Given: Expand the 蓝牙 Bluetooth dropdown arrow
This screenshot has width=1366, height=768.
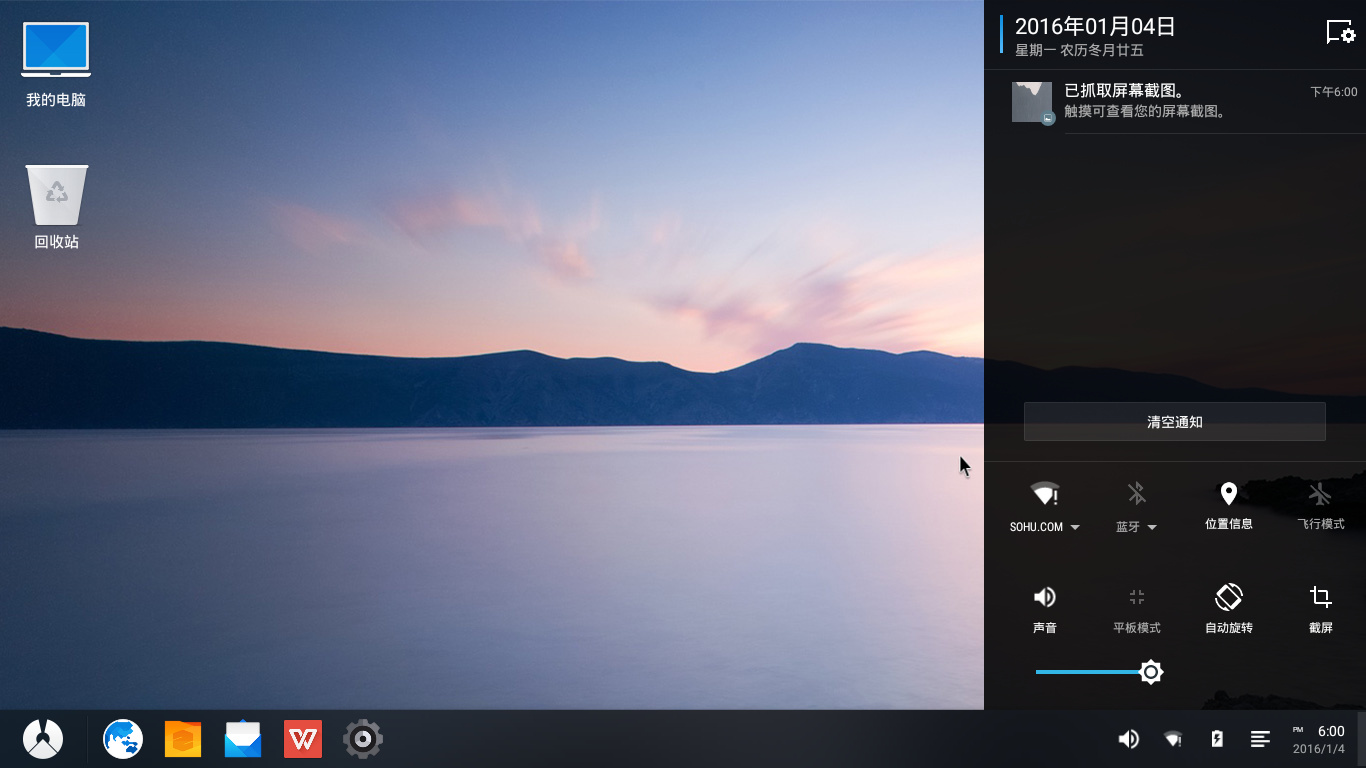Looking at the screenshot, I should click(1152, 527).
